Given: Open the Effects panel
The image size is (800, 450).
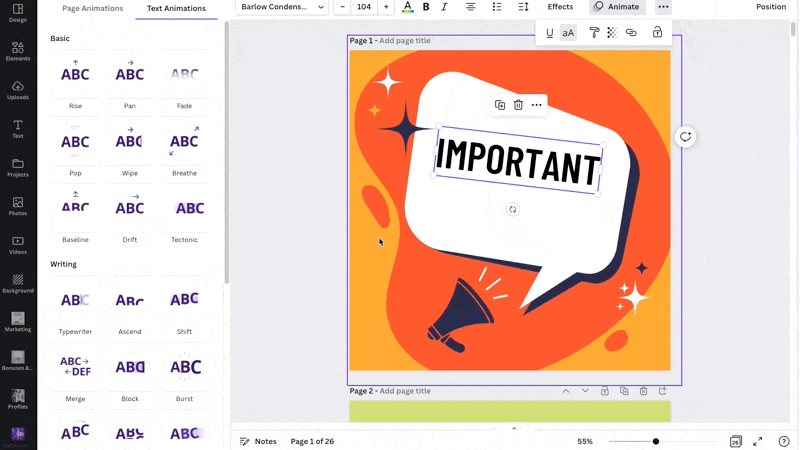Looking at the screenshot, I should click(560, 7).
